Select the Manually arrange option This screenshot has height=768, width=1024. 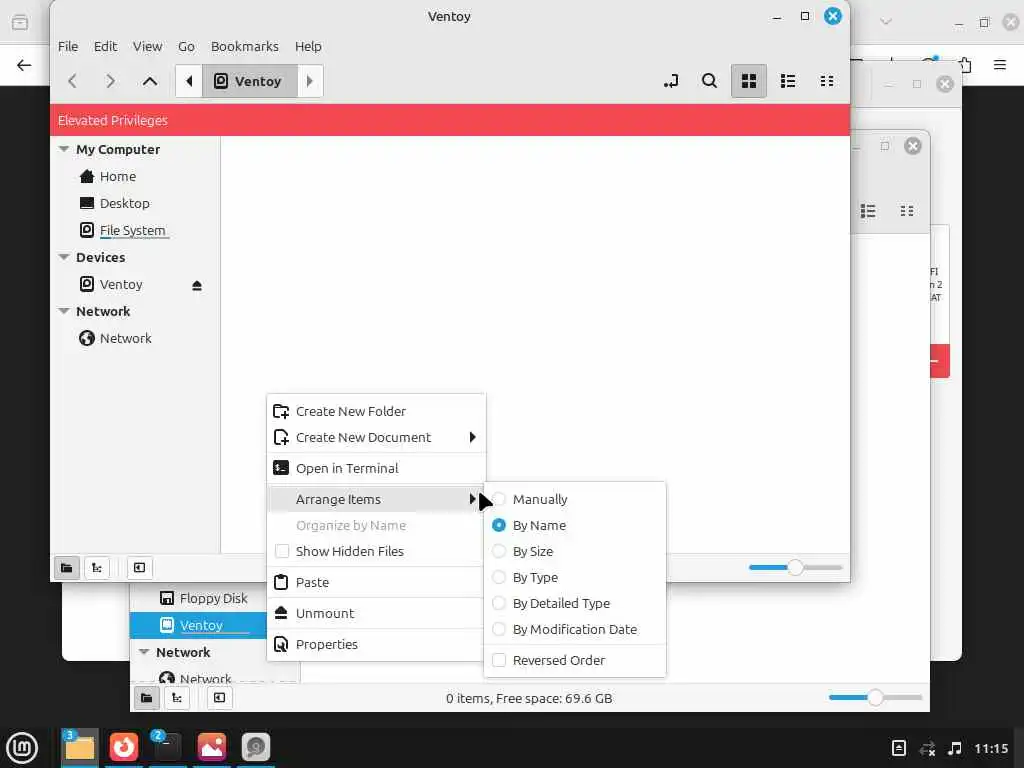click(575, 499)
